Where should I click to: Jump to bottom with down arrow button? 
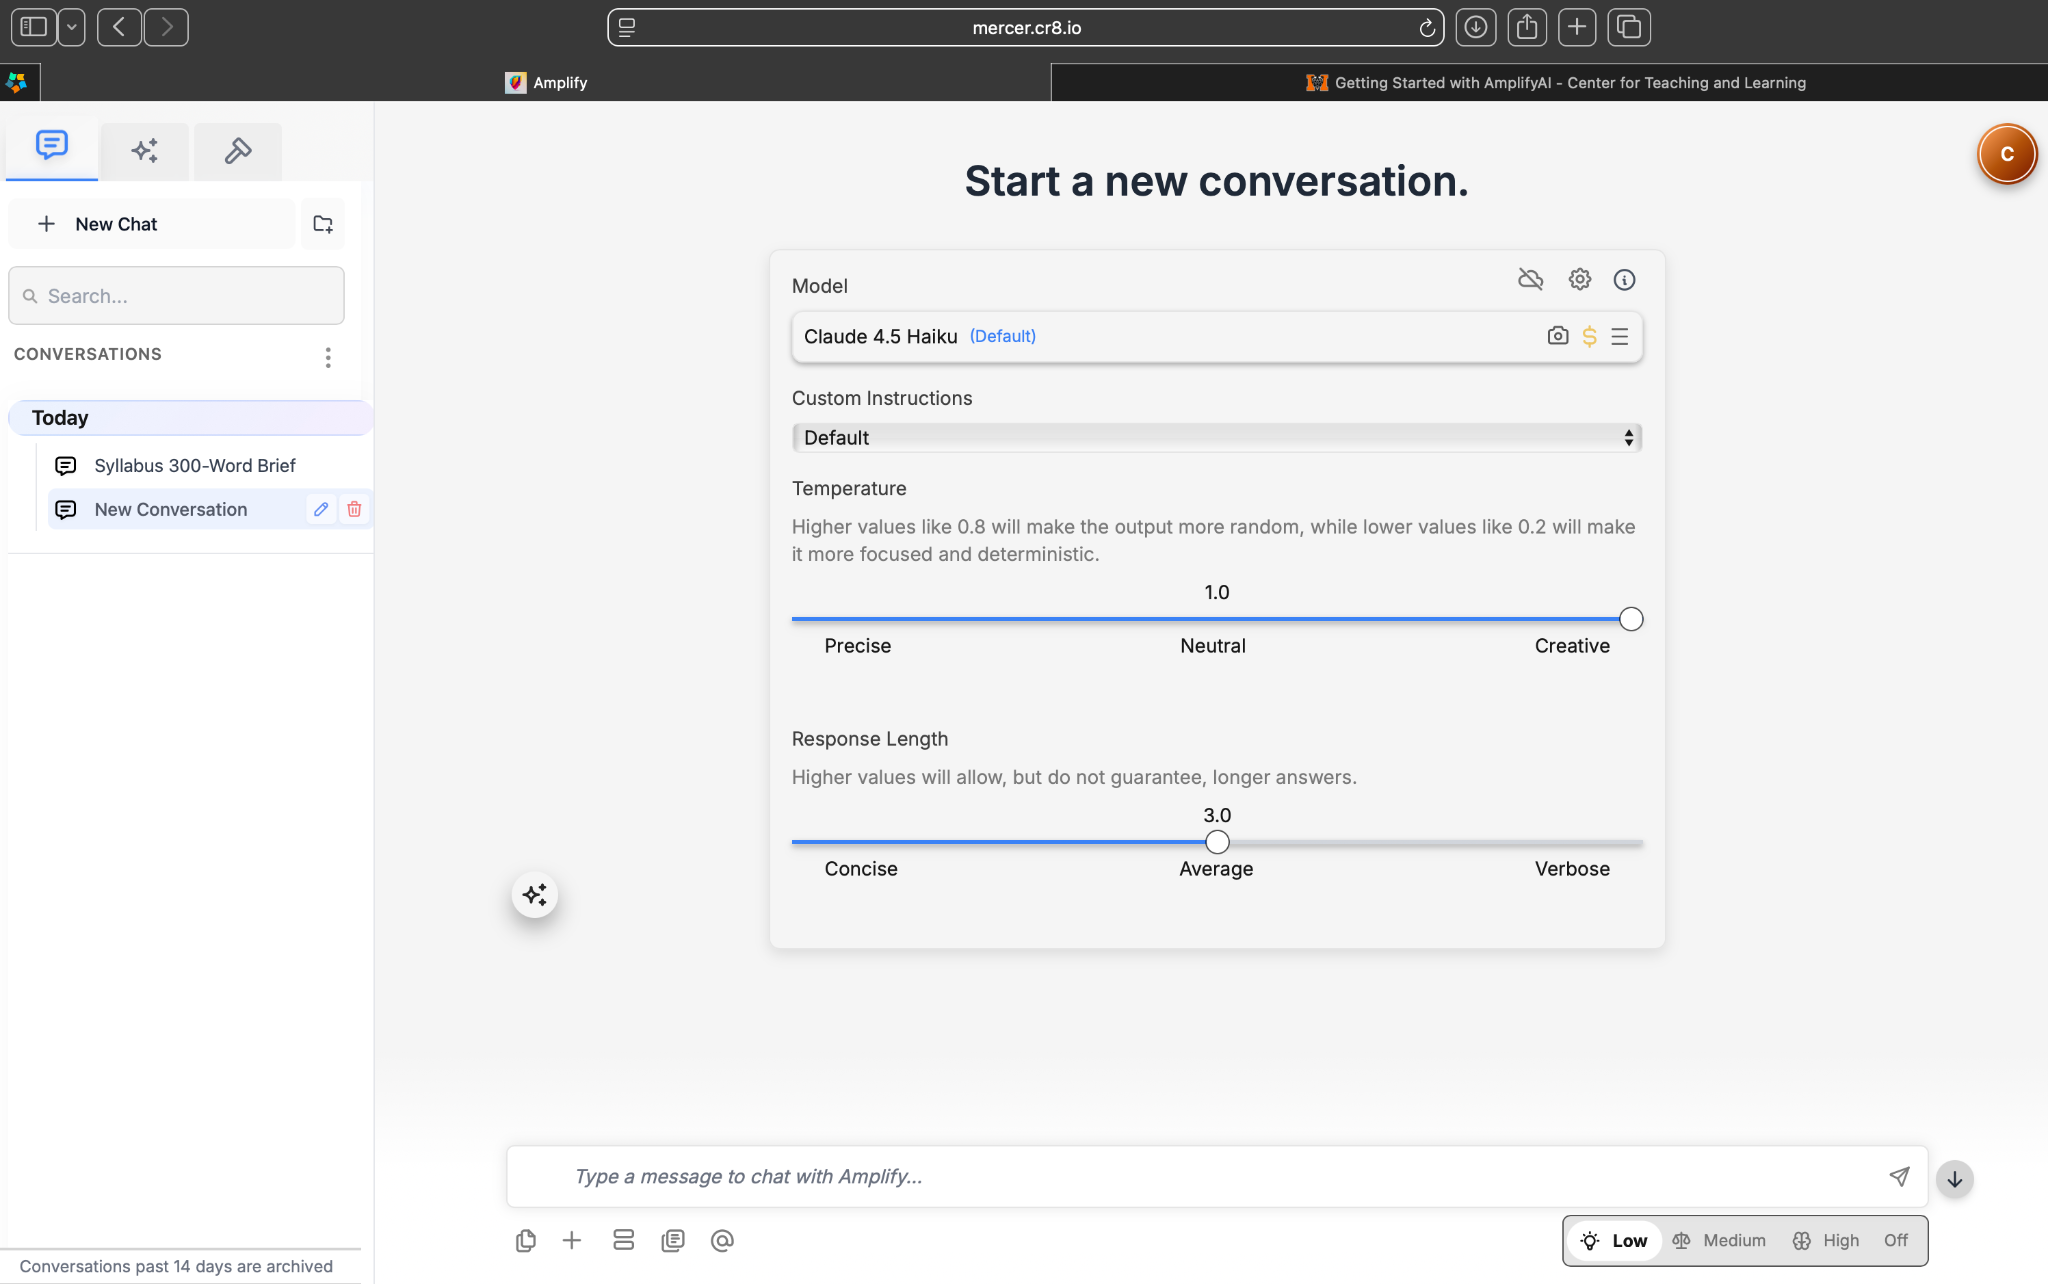pos(1955,1180)
